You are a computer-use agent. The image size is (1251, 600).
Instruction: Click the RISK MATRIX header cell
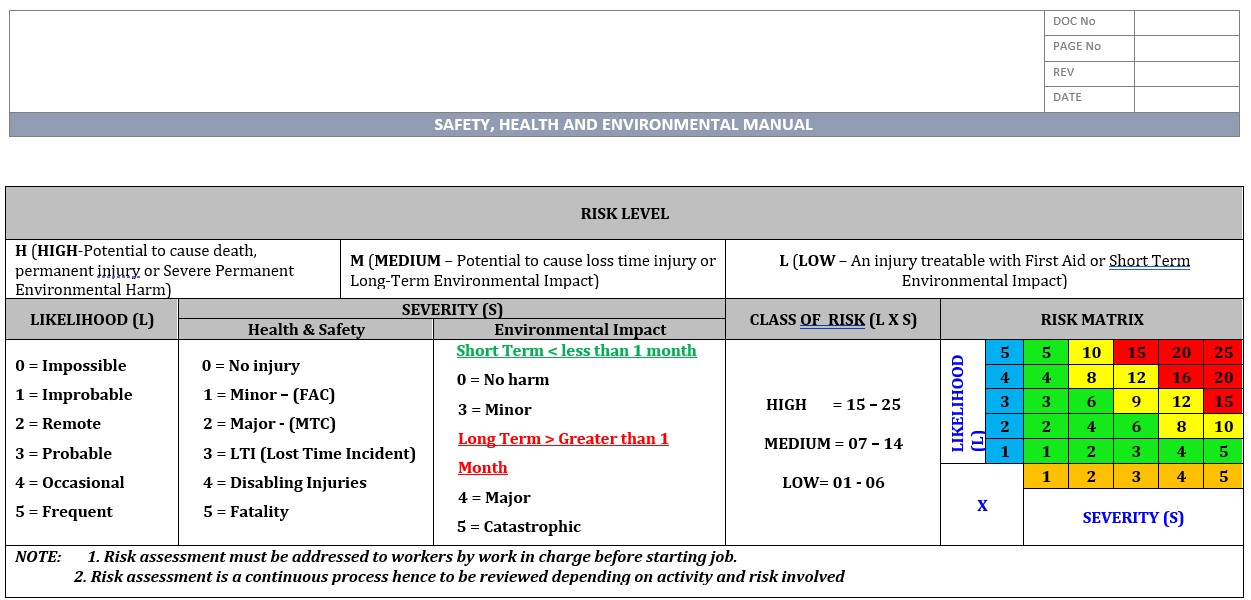click(x=1092, y=319)
